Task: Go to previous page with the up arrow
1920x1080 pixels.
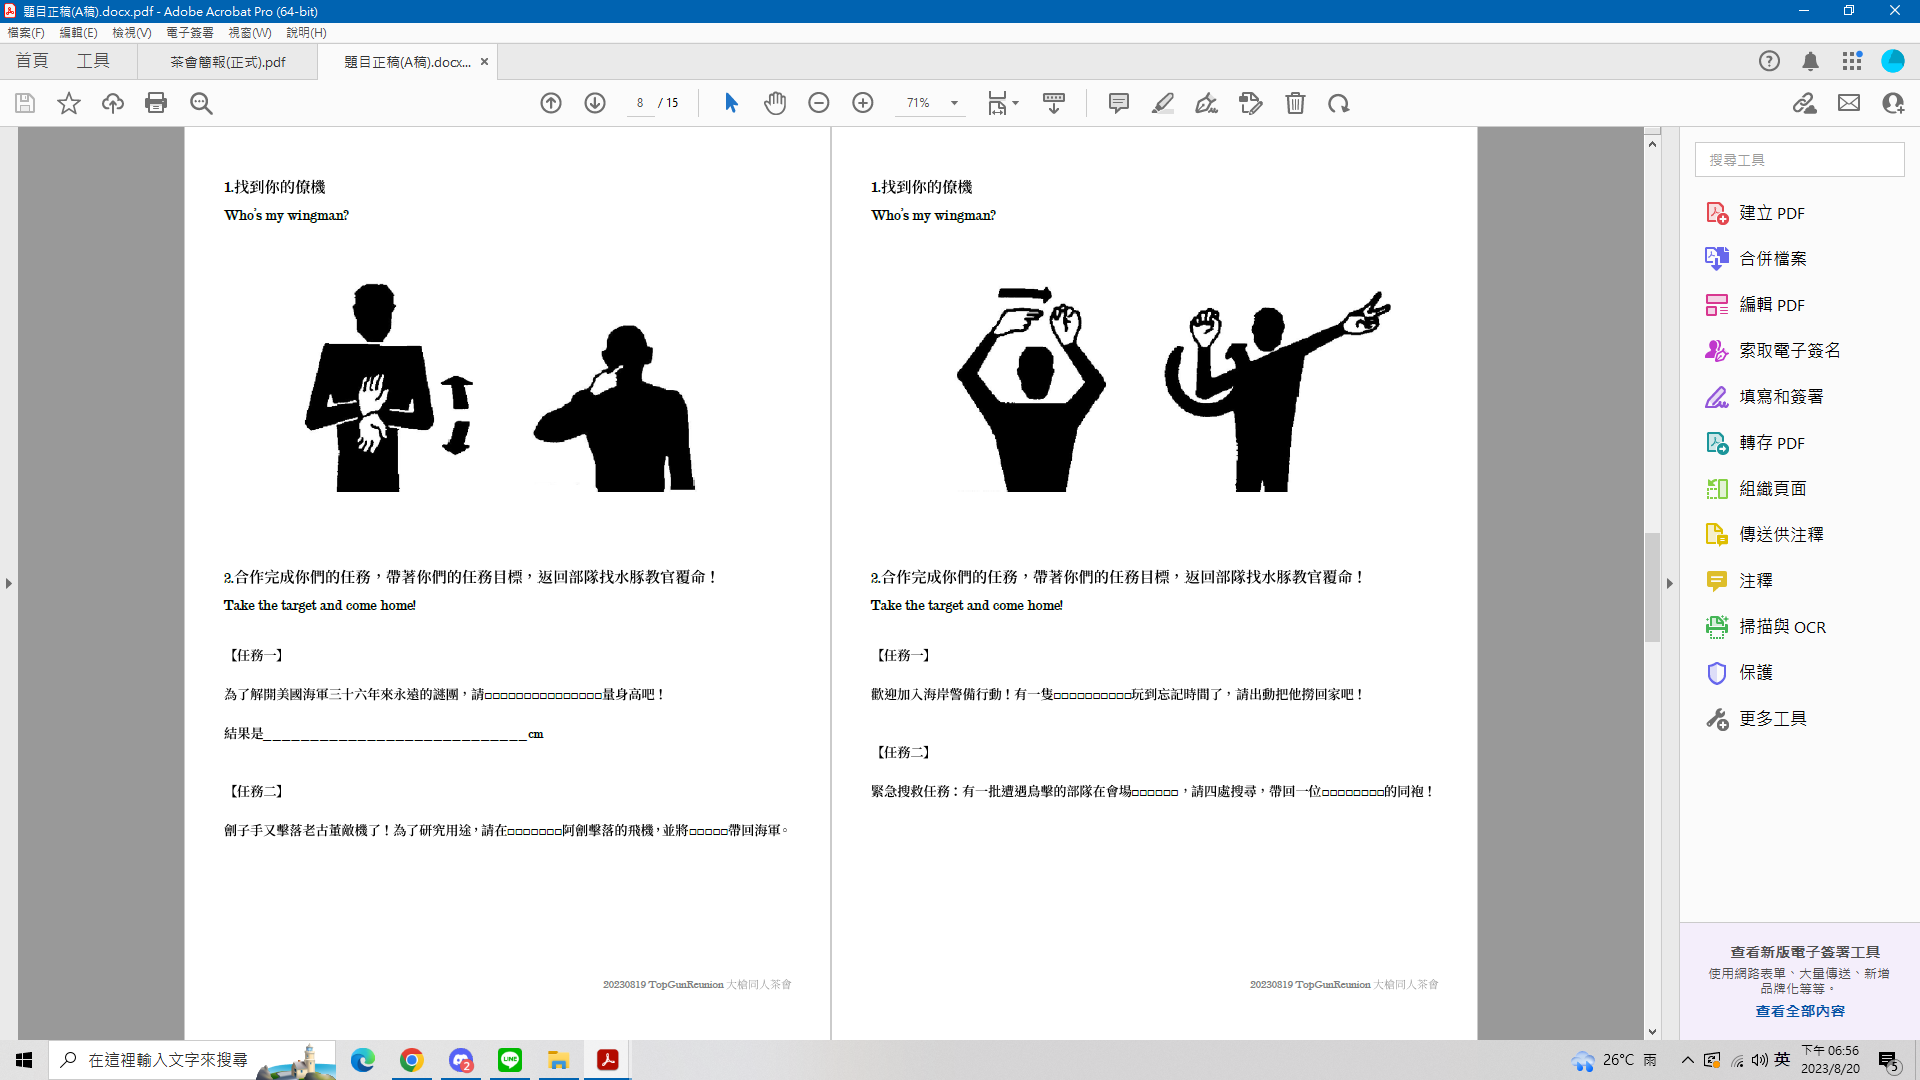Action: coord(551,103)
